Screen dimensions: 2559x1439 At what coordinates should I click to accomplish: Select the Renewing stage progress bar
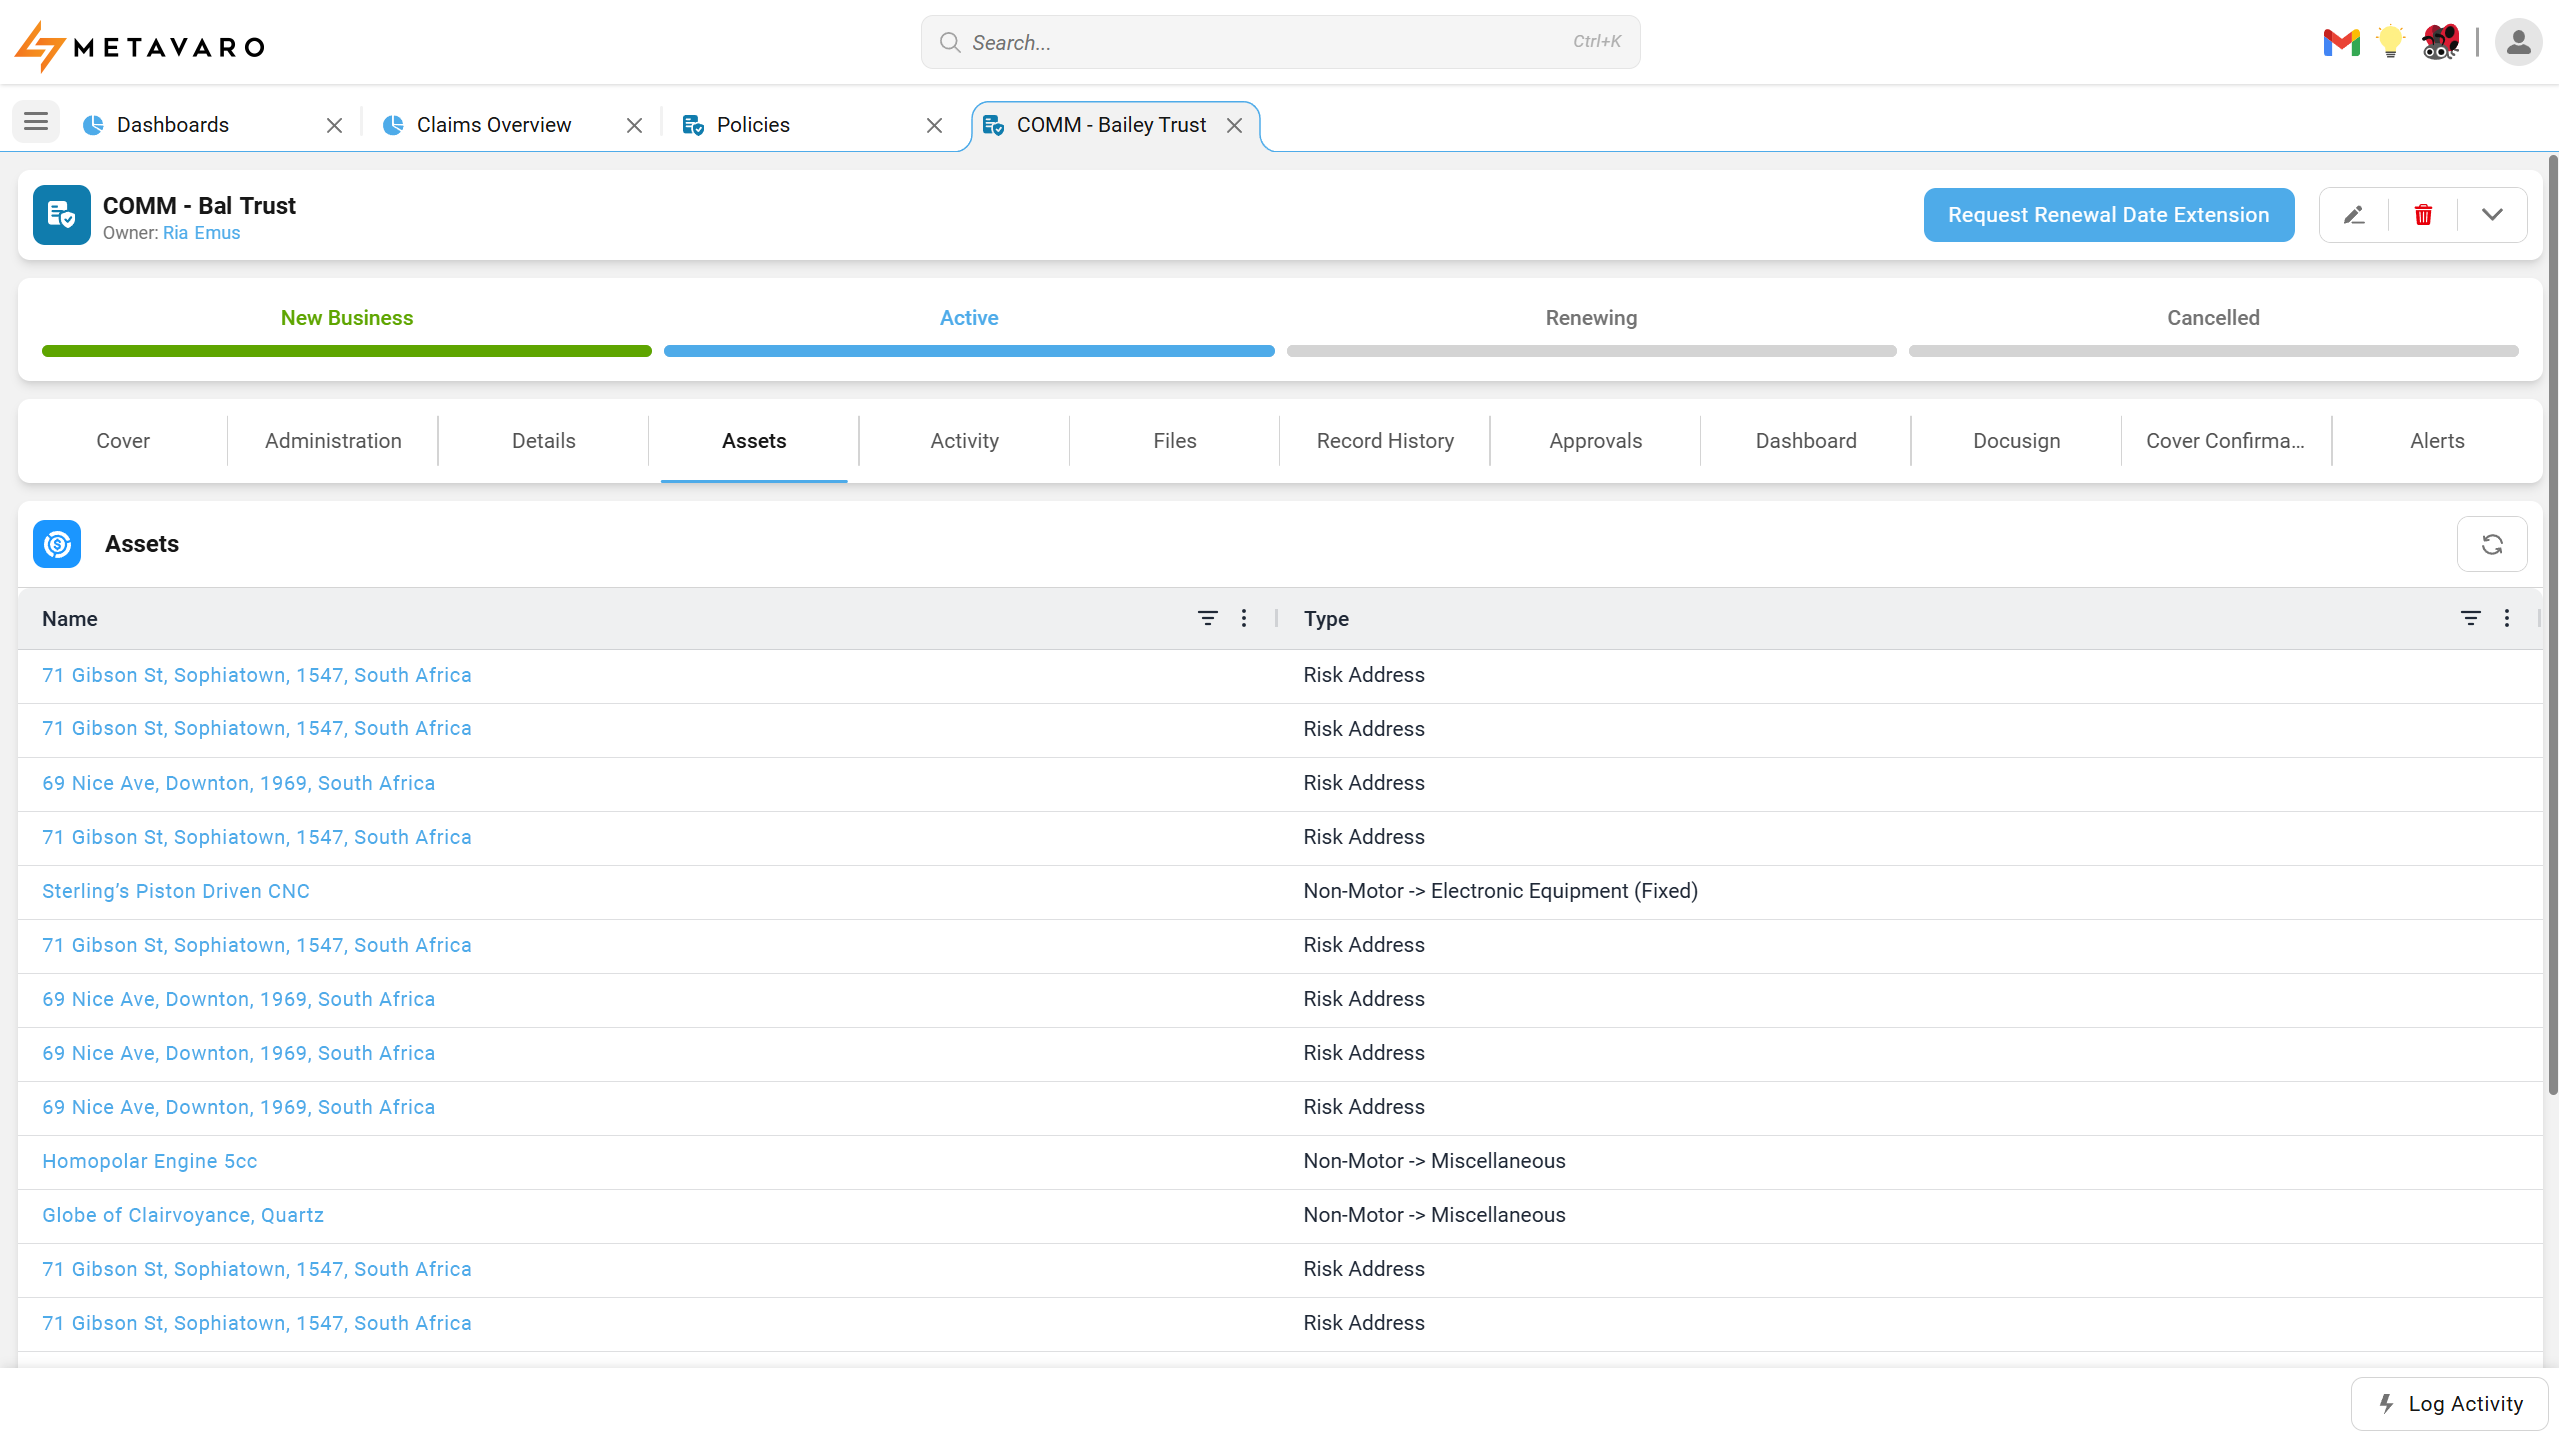1591,351
